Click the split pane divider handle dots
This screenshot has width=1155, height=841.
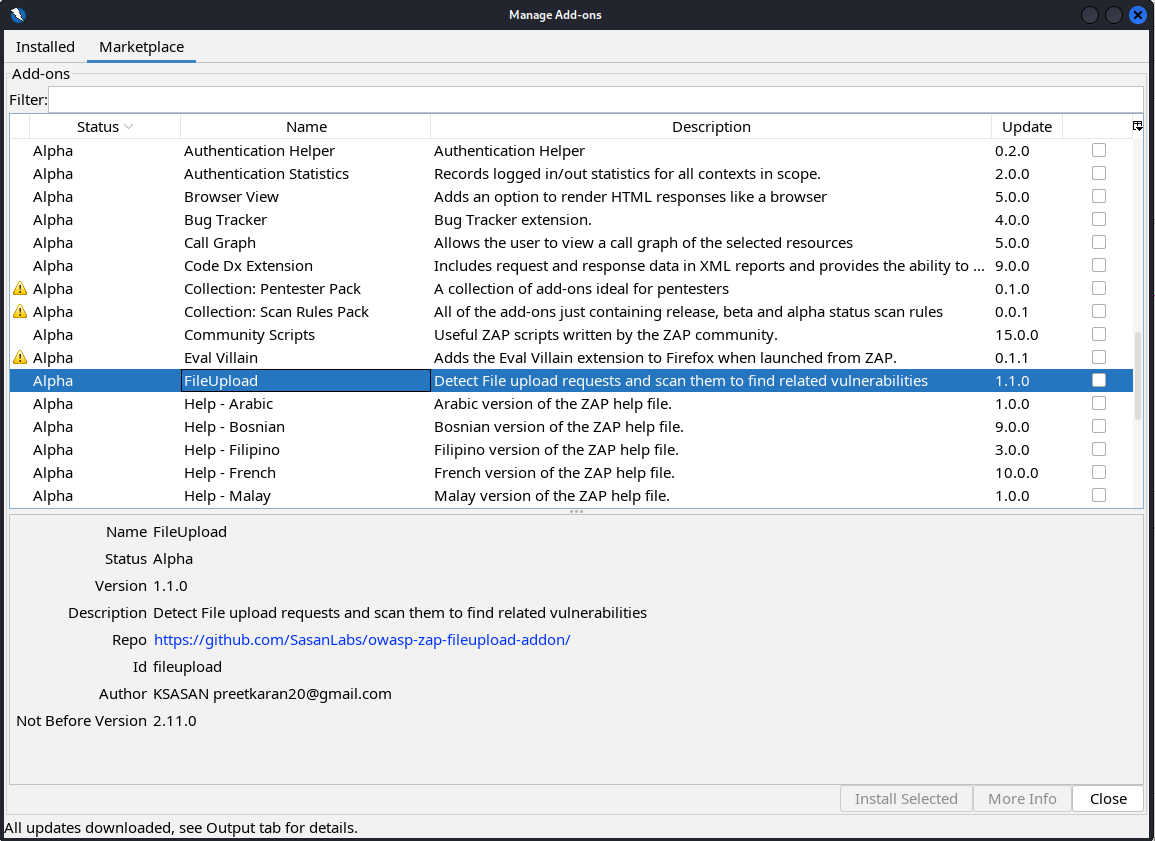(576, 511)
